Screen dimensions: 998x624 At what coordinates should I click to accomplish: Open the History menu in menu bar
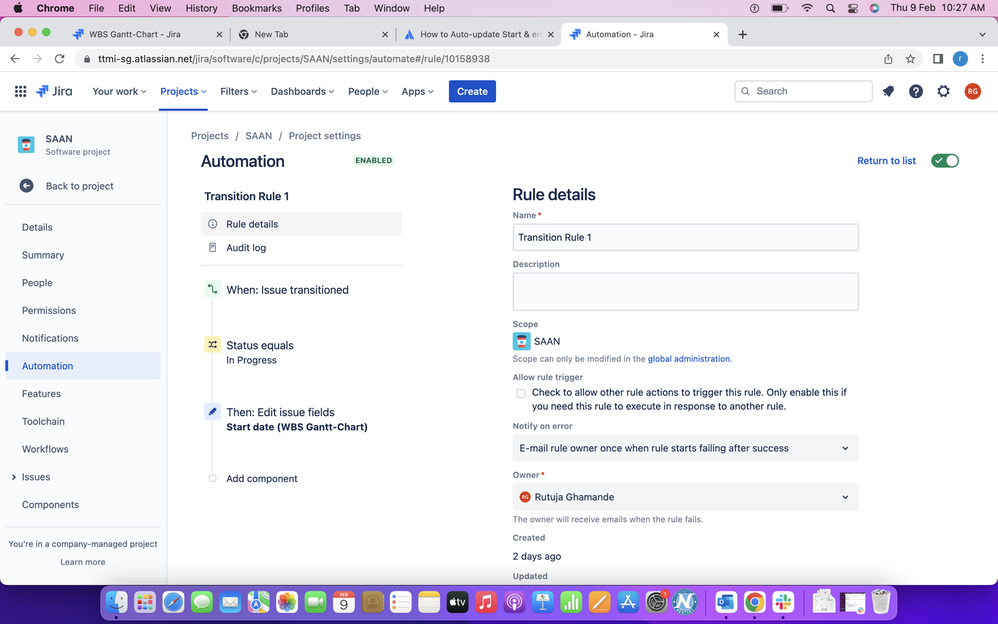click(201, 8)
